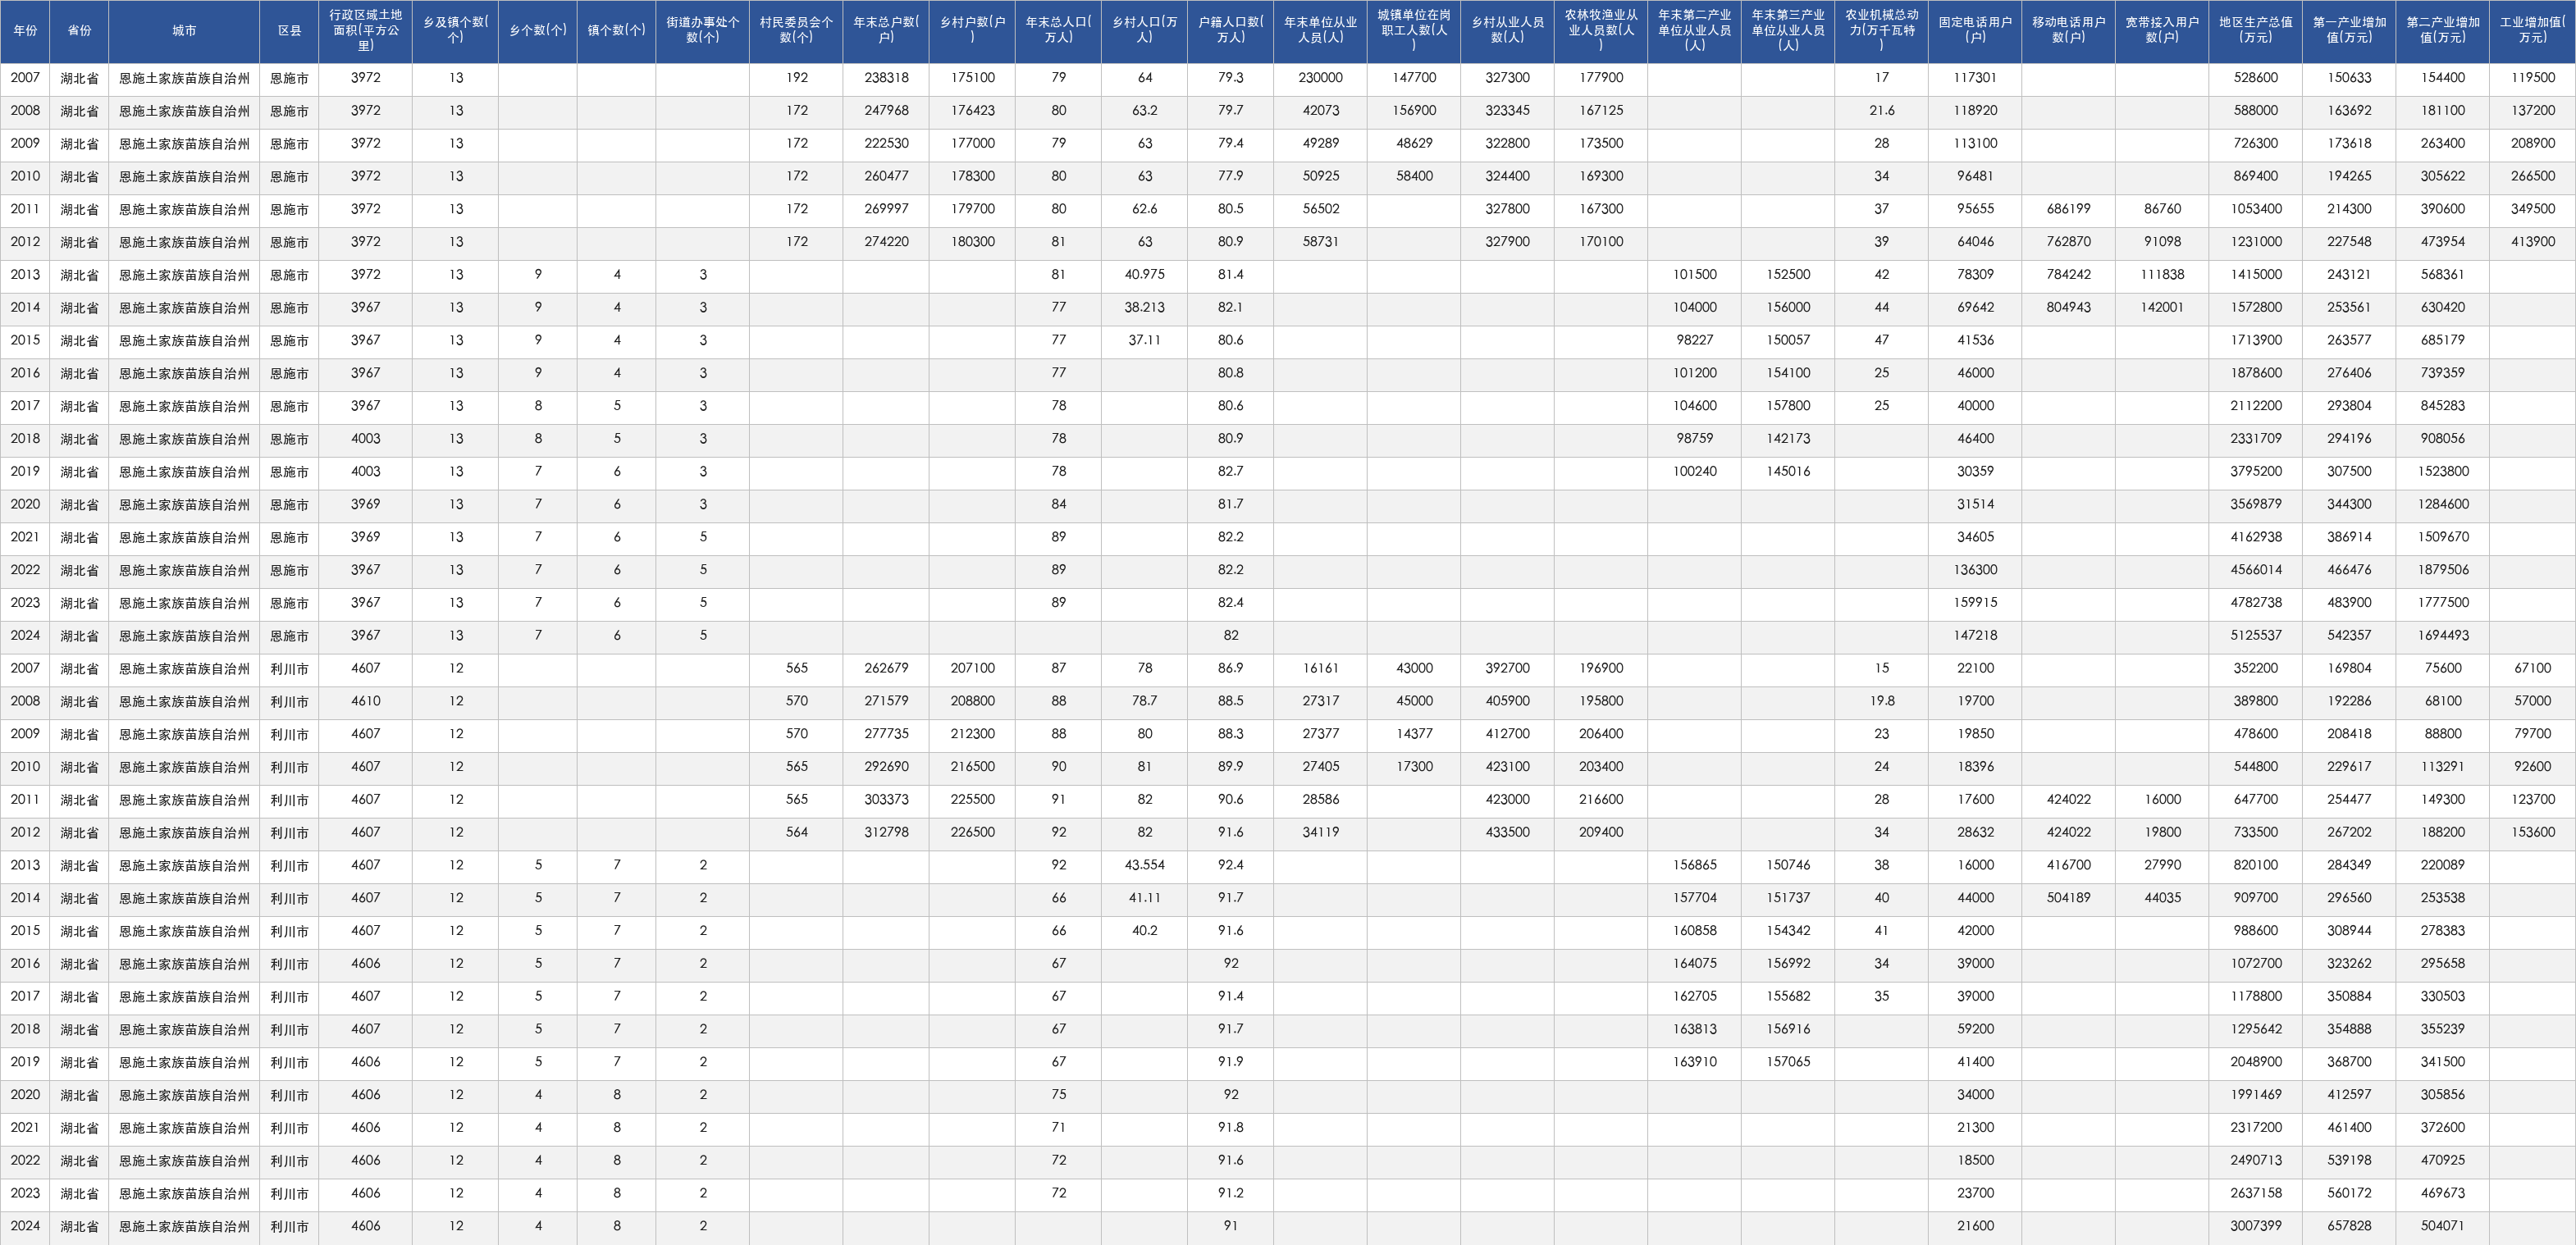This screenshot has width=2576, height=1245.
Task: Select 利川市 cell in 2007 row
Action: pyautogui.click(x=289, y=668)
